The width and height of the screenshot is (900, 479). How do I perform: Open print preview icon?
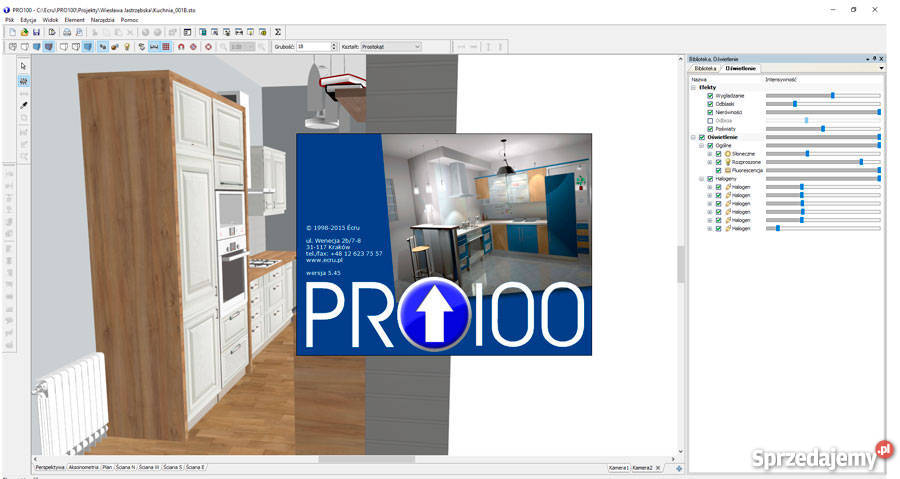[79, 32]
